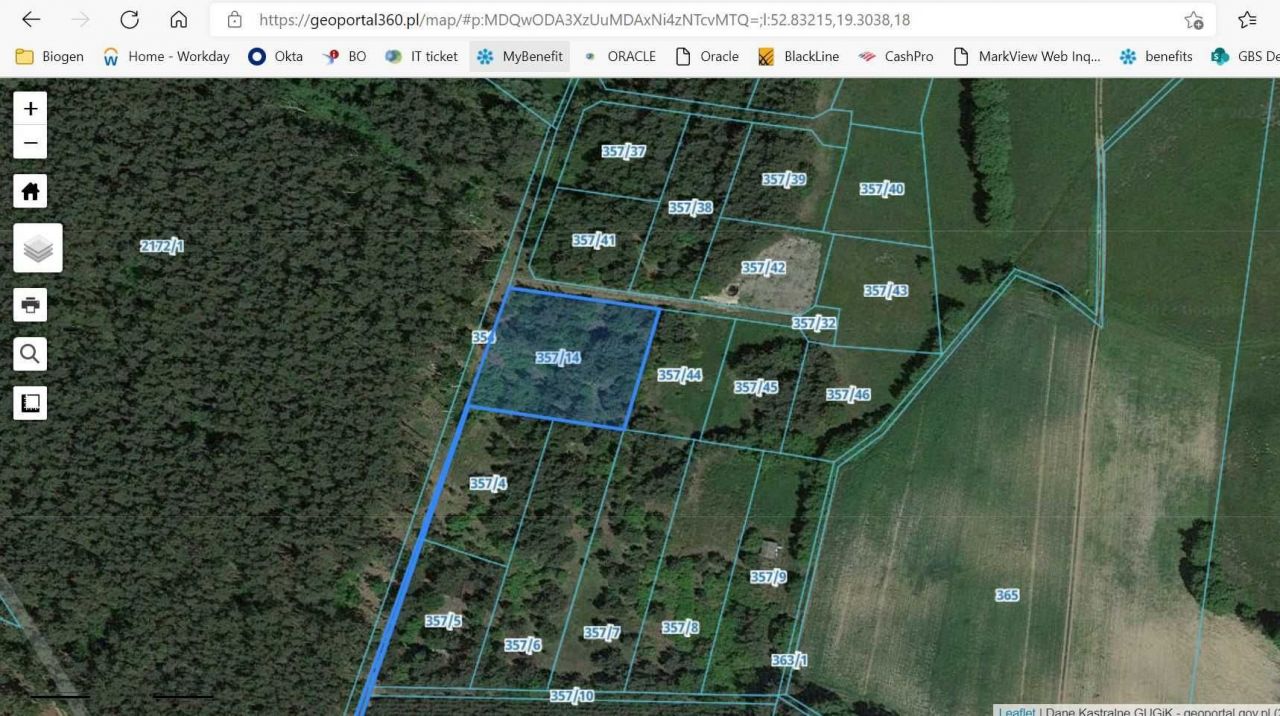1280x716 pixels.
Task: View site security lock info
Action: (235, 20)
